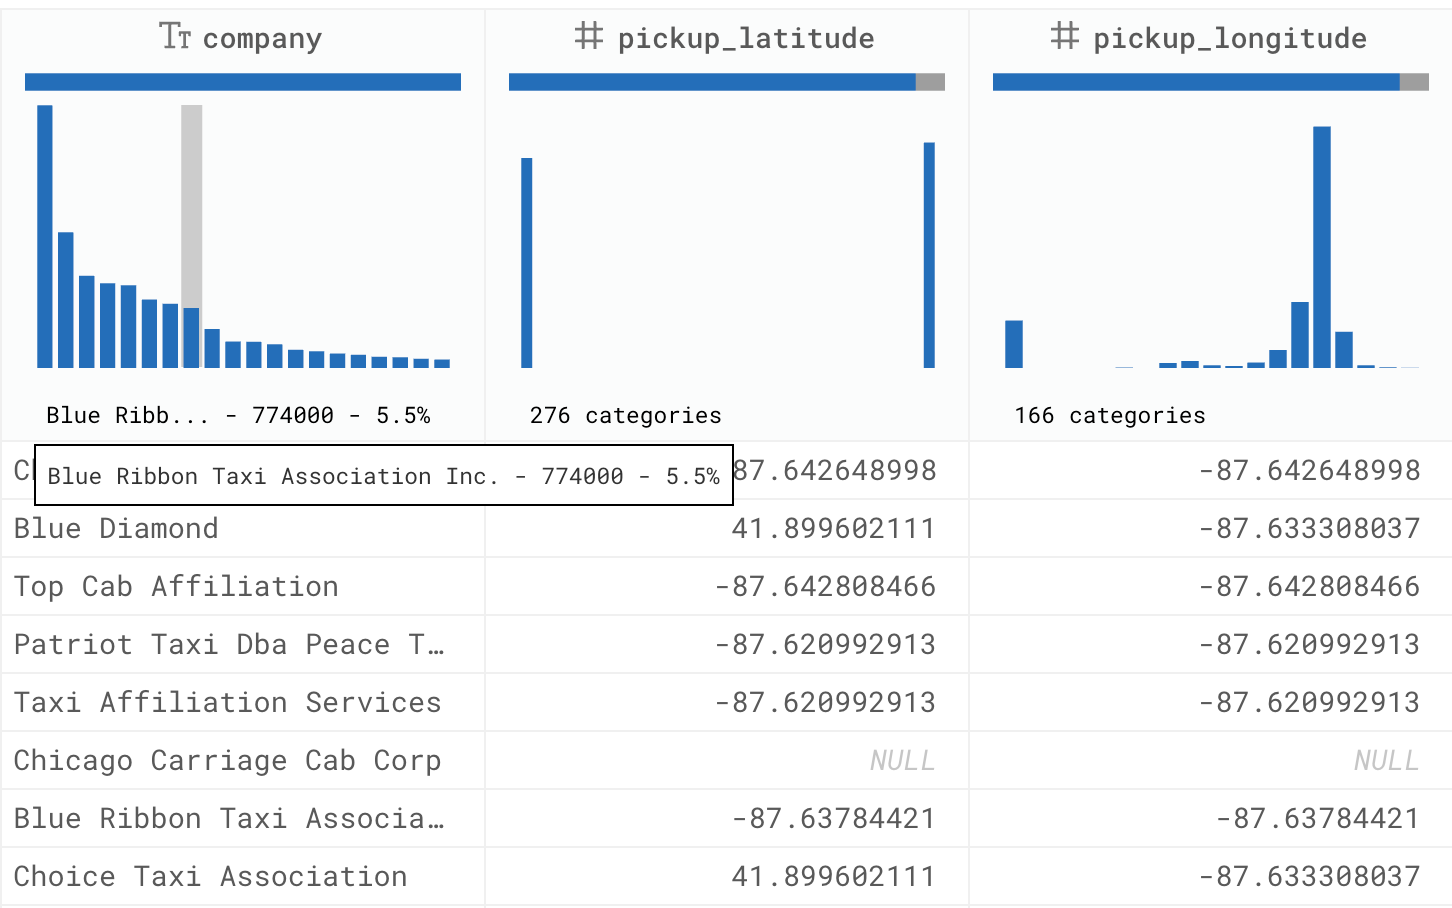Click the Top Cab Affiliation row label
The image size is (1452, 908).
(x=175, y=586)
